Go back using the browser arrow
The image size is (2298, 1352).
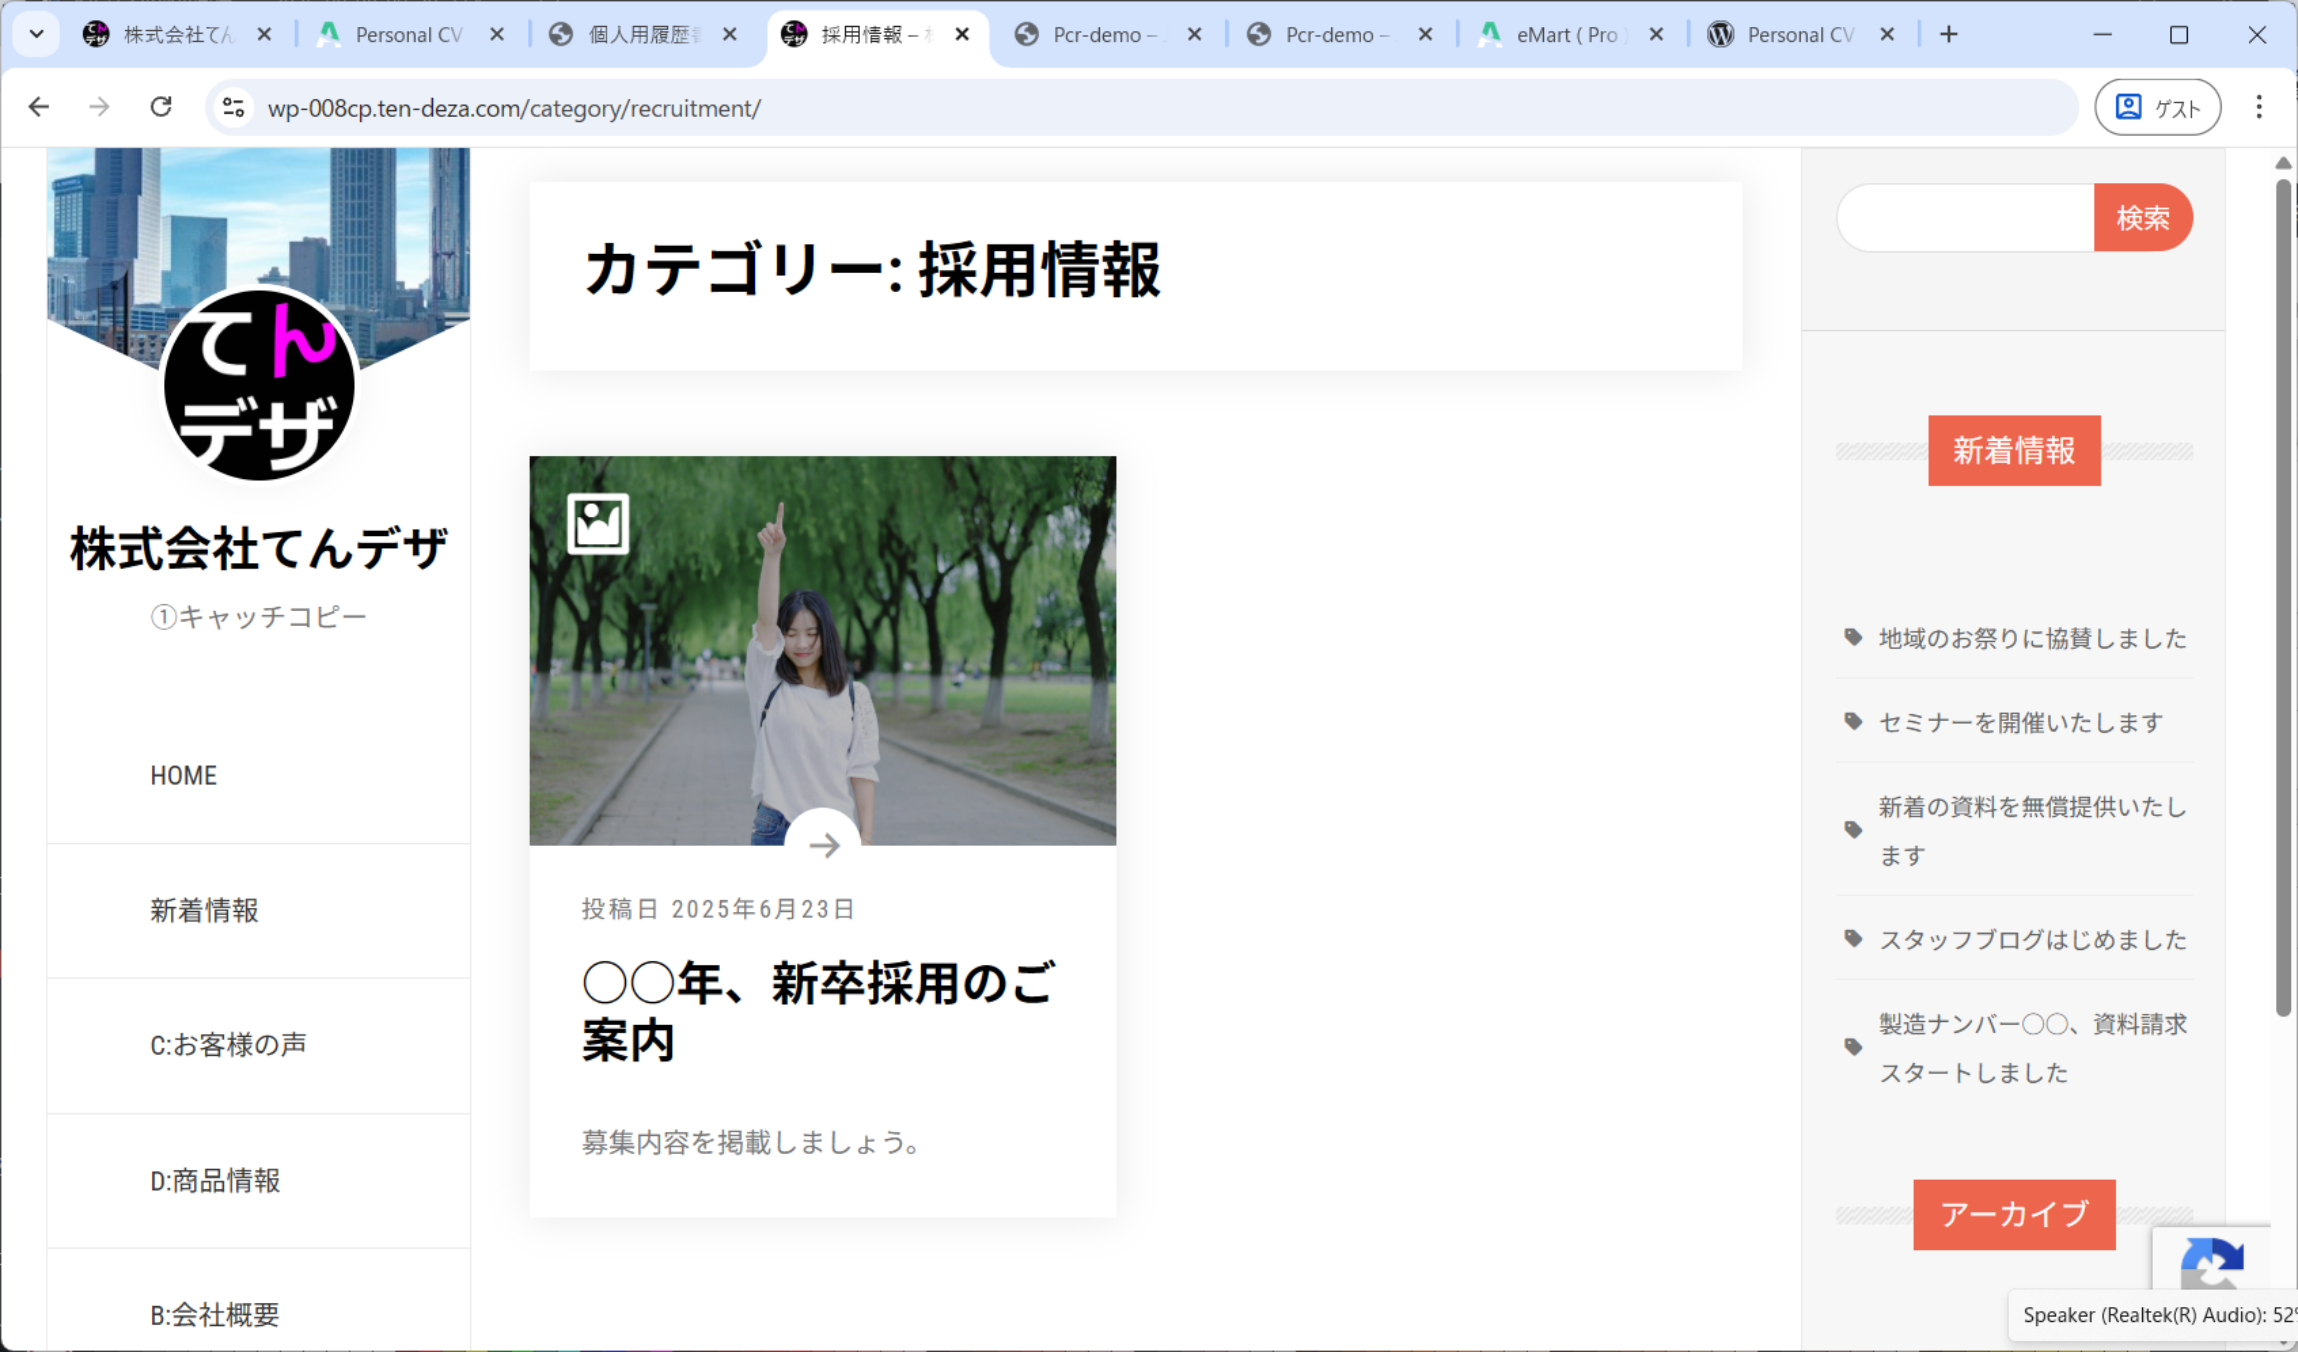click(39, 107)
